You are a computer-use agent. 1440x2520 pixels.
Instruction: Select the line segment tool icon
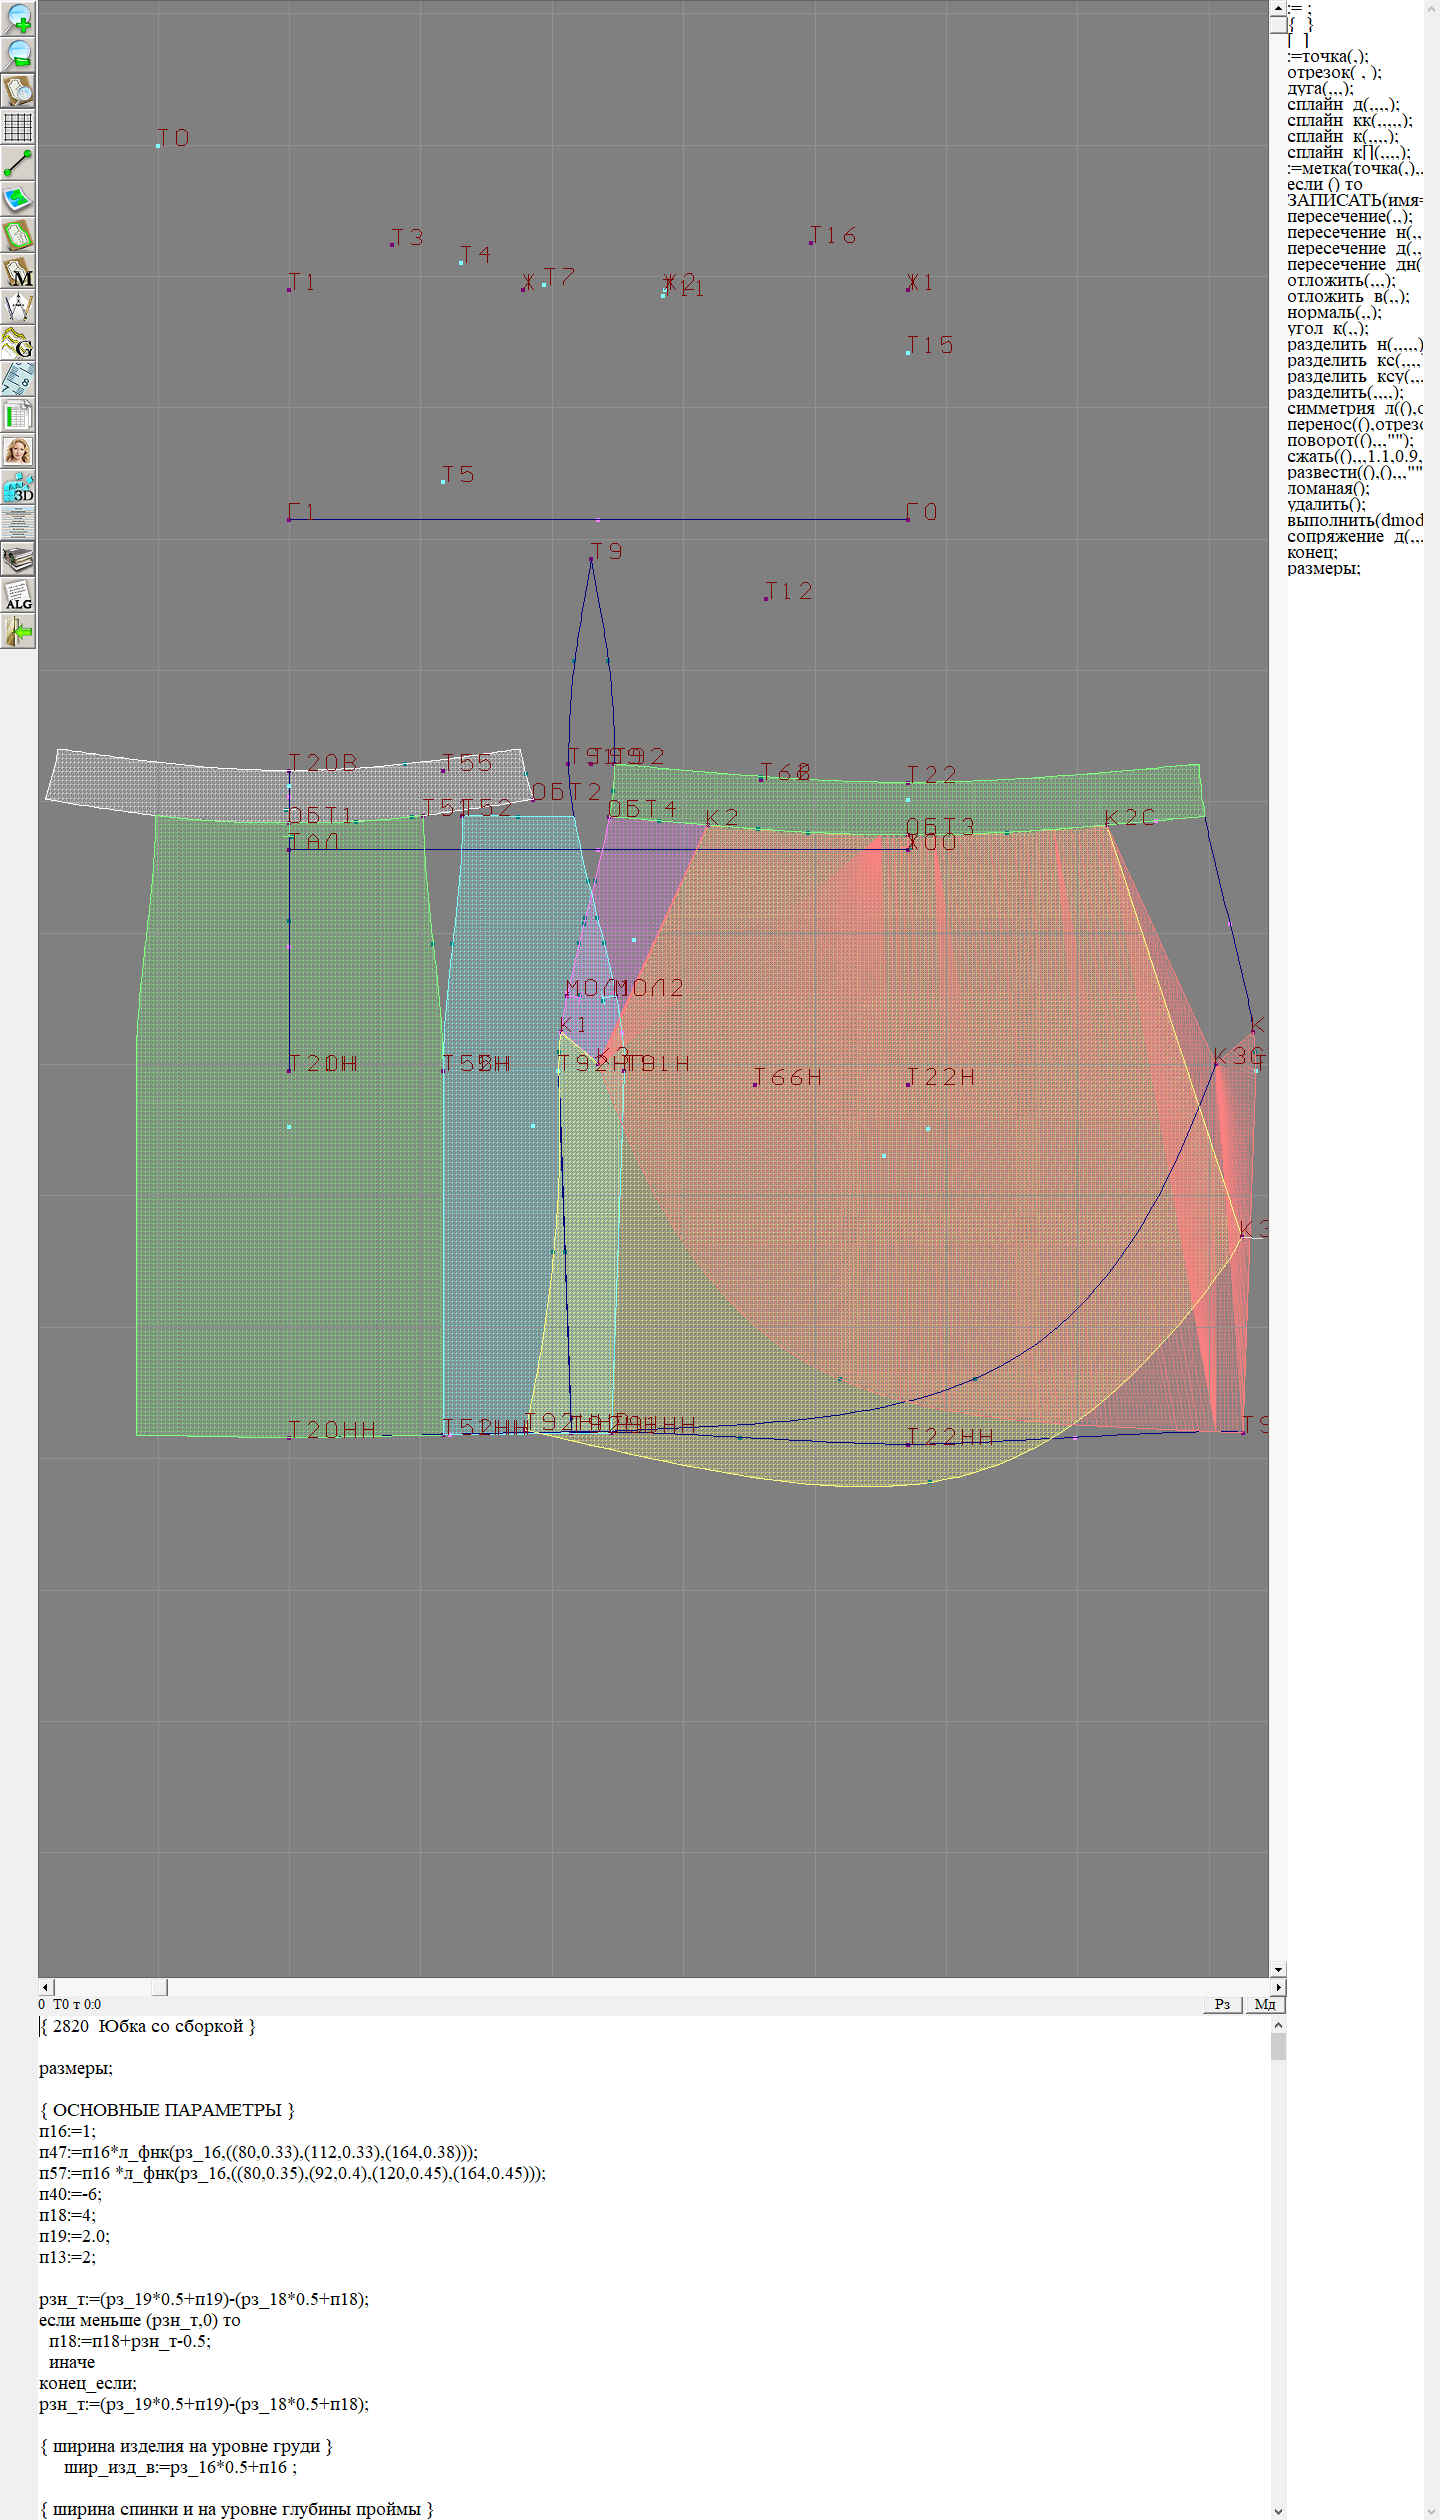tap(18, 163)
